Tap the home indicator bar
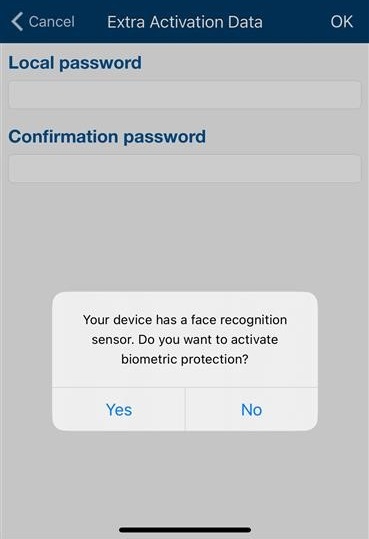The image size is (369, 539). tap(185, 530)
